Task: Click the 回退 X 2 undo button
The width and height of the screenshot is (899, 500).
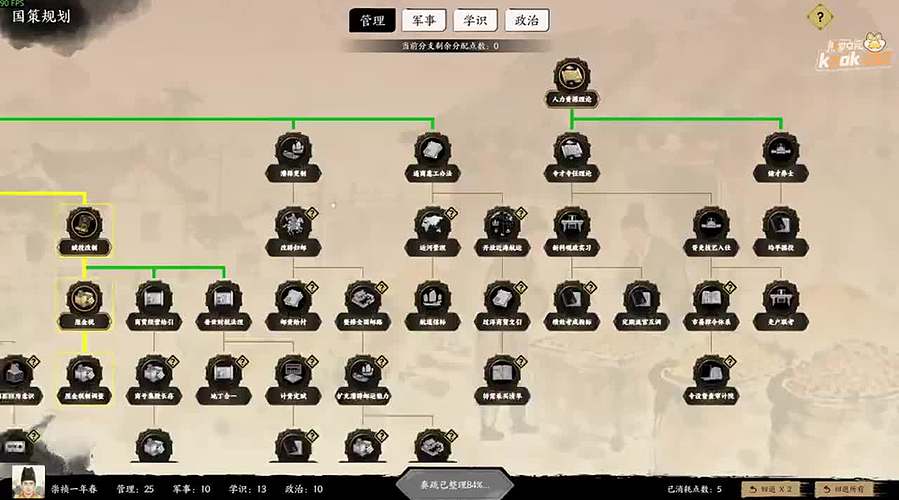Action: pyautogui.click(x=771, y=489)
